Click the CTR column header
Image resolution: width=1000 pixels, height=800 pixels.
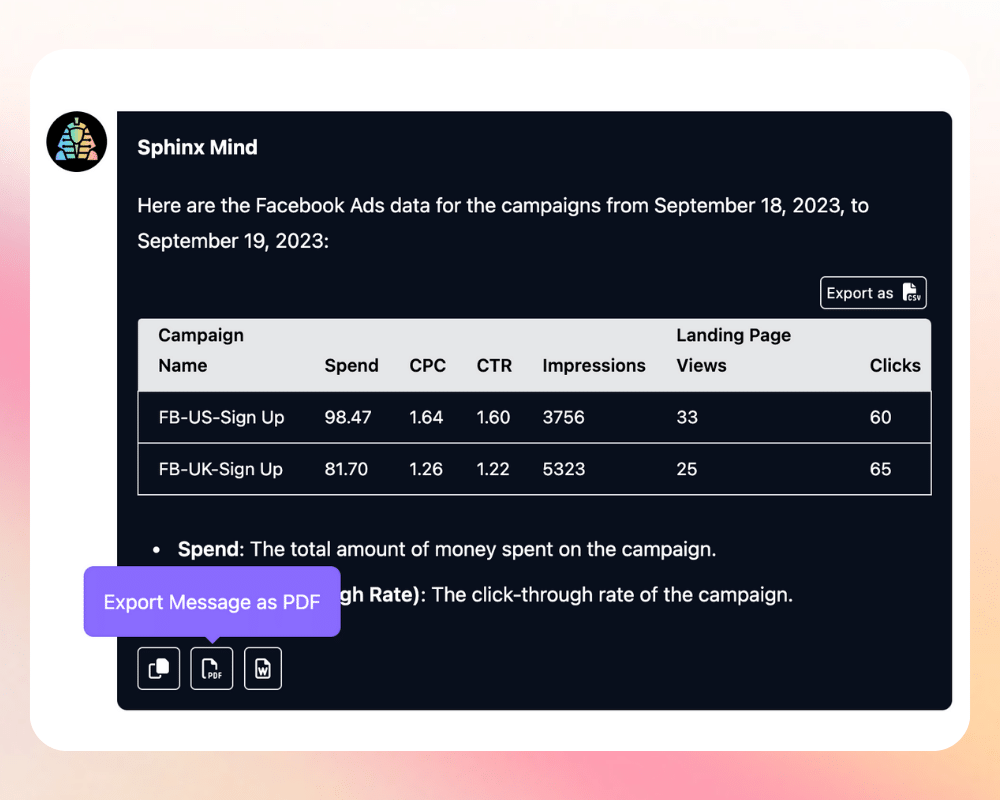click(494, 366)
